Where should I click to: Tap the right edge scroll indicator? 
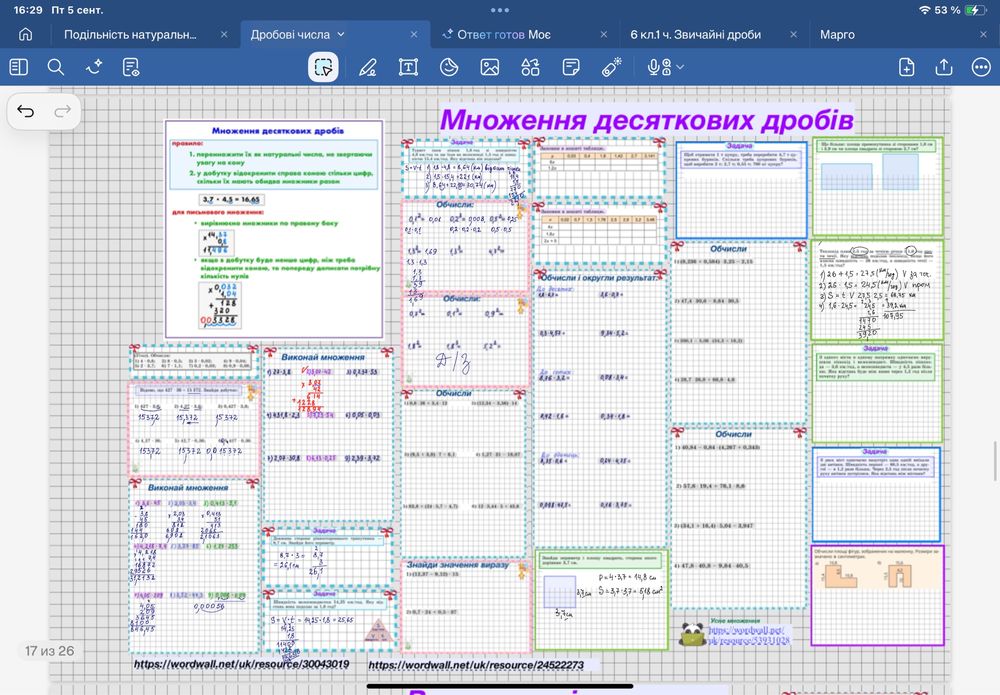click(995, 460)
